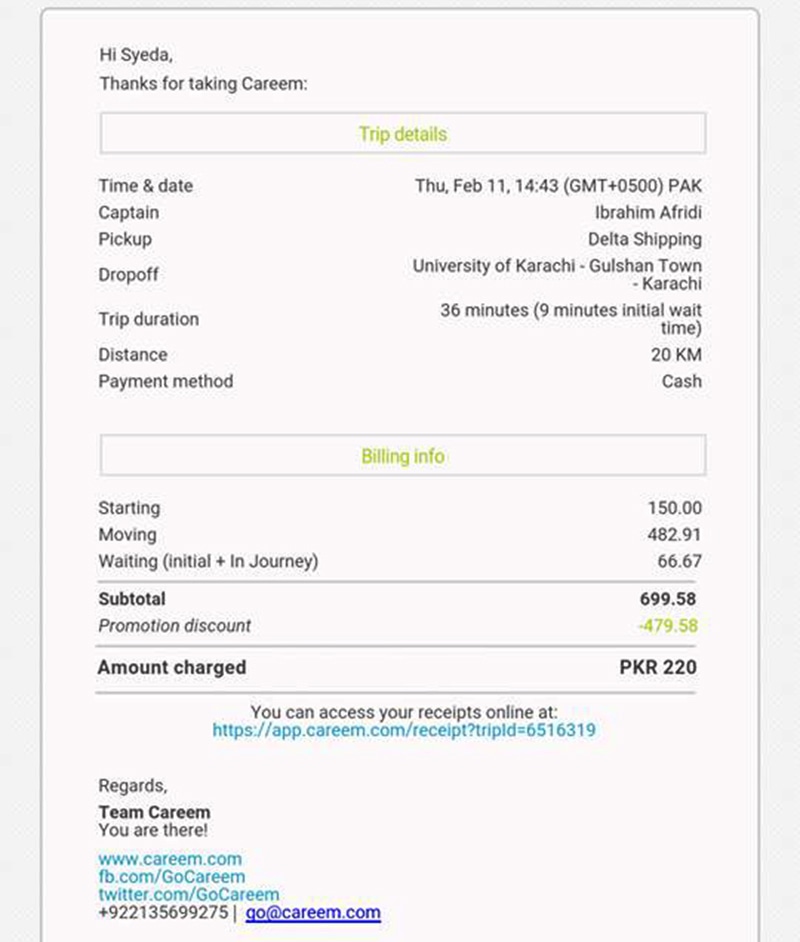800x942 pixels.
Task: Click the Promotion discount amount -479.58
Action: pyautogui.click(x=668, y=626)
